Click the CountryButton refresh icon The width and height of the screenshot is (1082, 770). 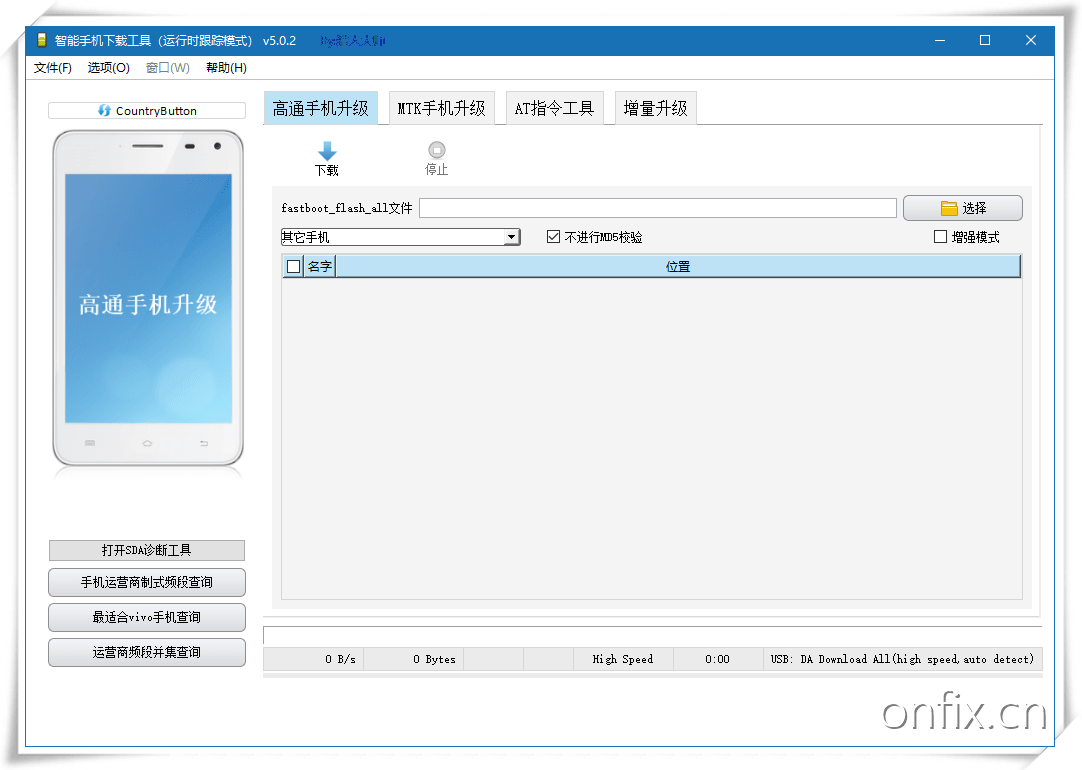[104, 111]
